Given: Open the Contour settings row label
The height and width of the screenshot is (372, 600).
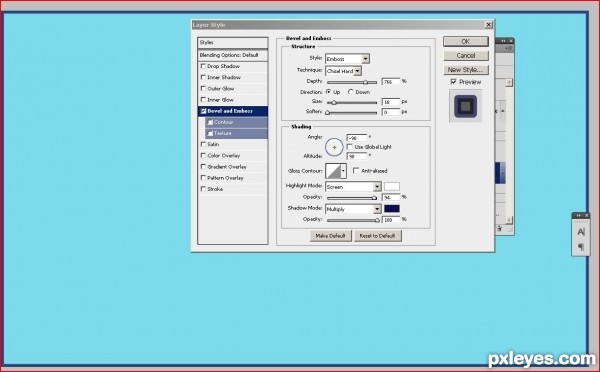Looking at the screenshot, I should [223, 122].
